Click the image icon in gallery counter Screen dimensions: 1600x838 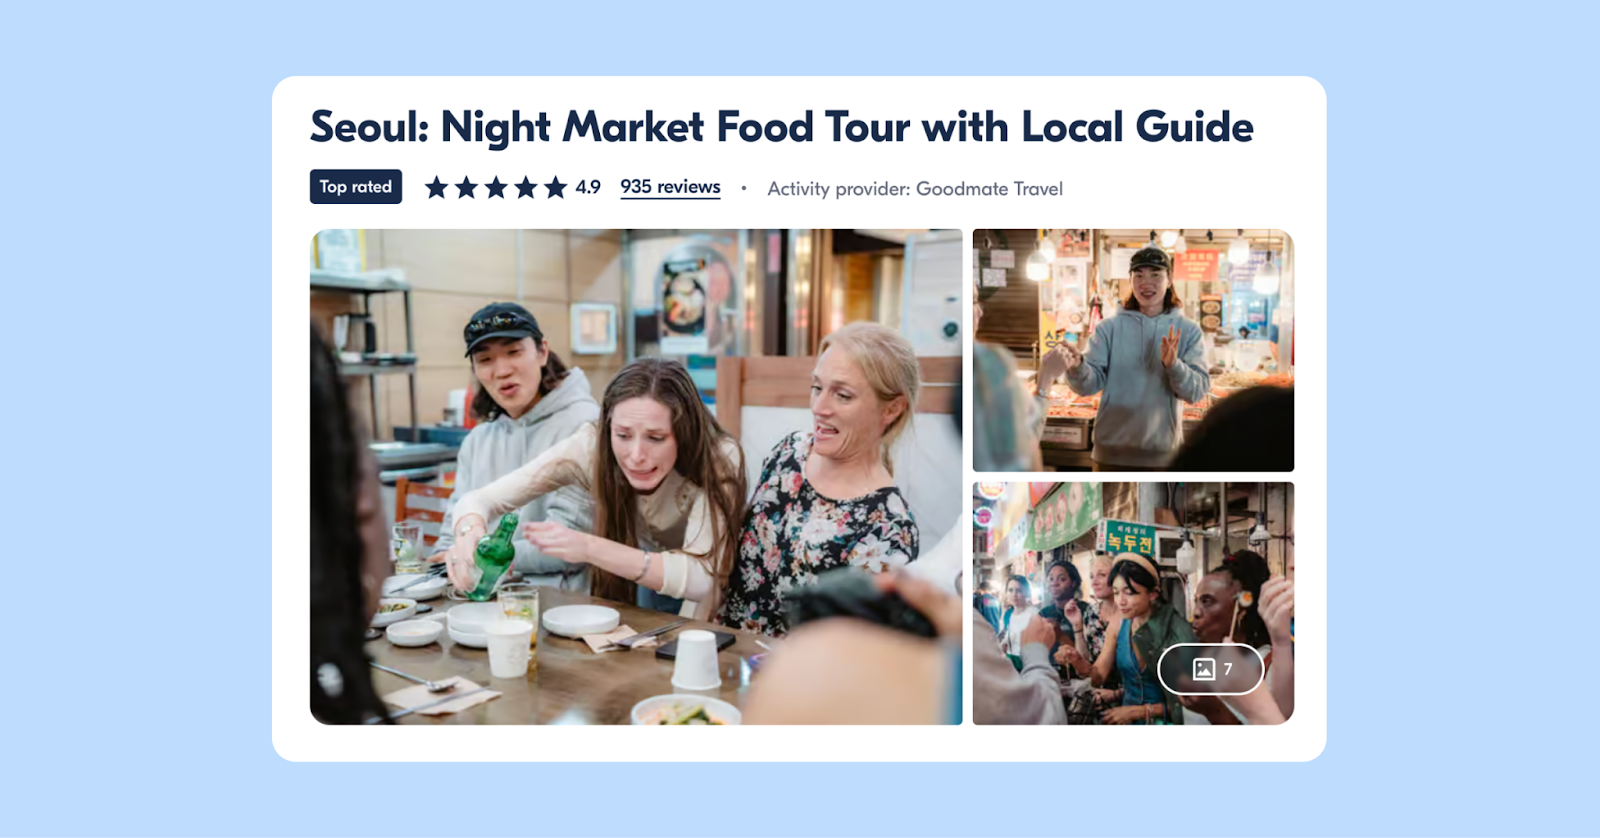[x=1204, y=669]
